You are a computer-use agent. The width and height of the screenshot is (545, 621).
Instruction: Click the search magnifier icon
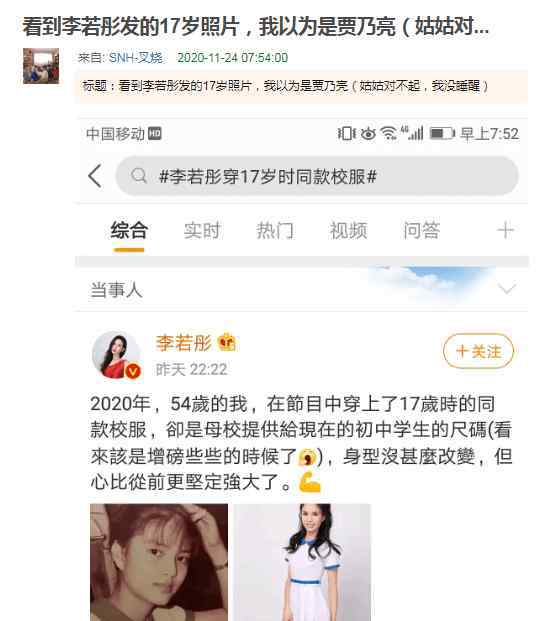point(139,175)
